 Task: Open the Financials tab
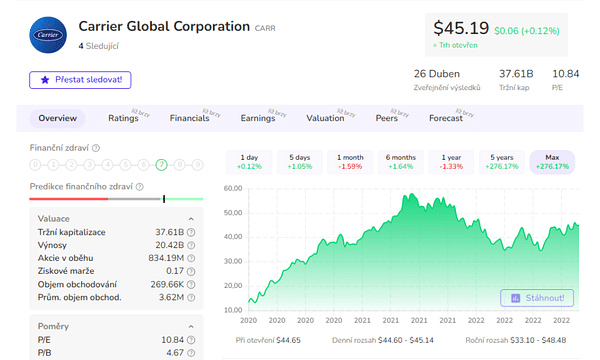tap(190, 118)
